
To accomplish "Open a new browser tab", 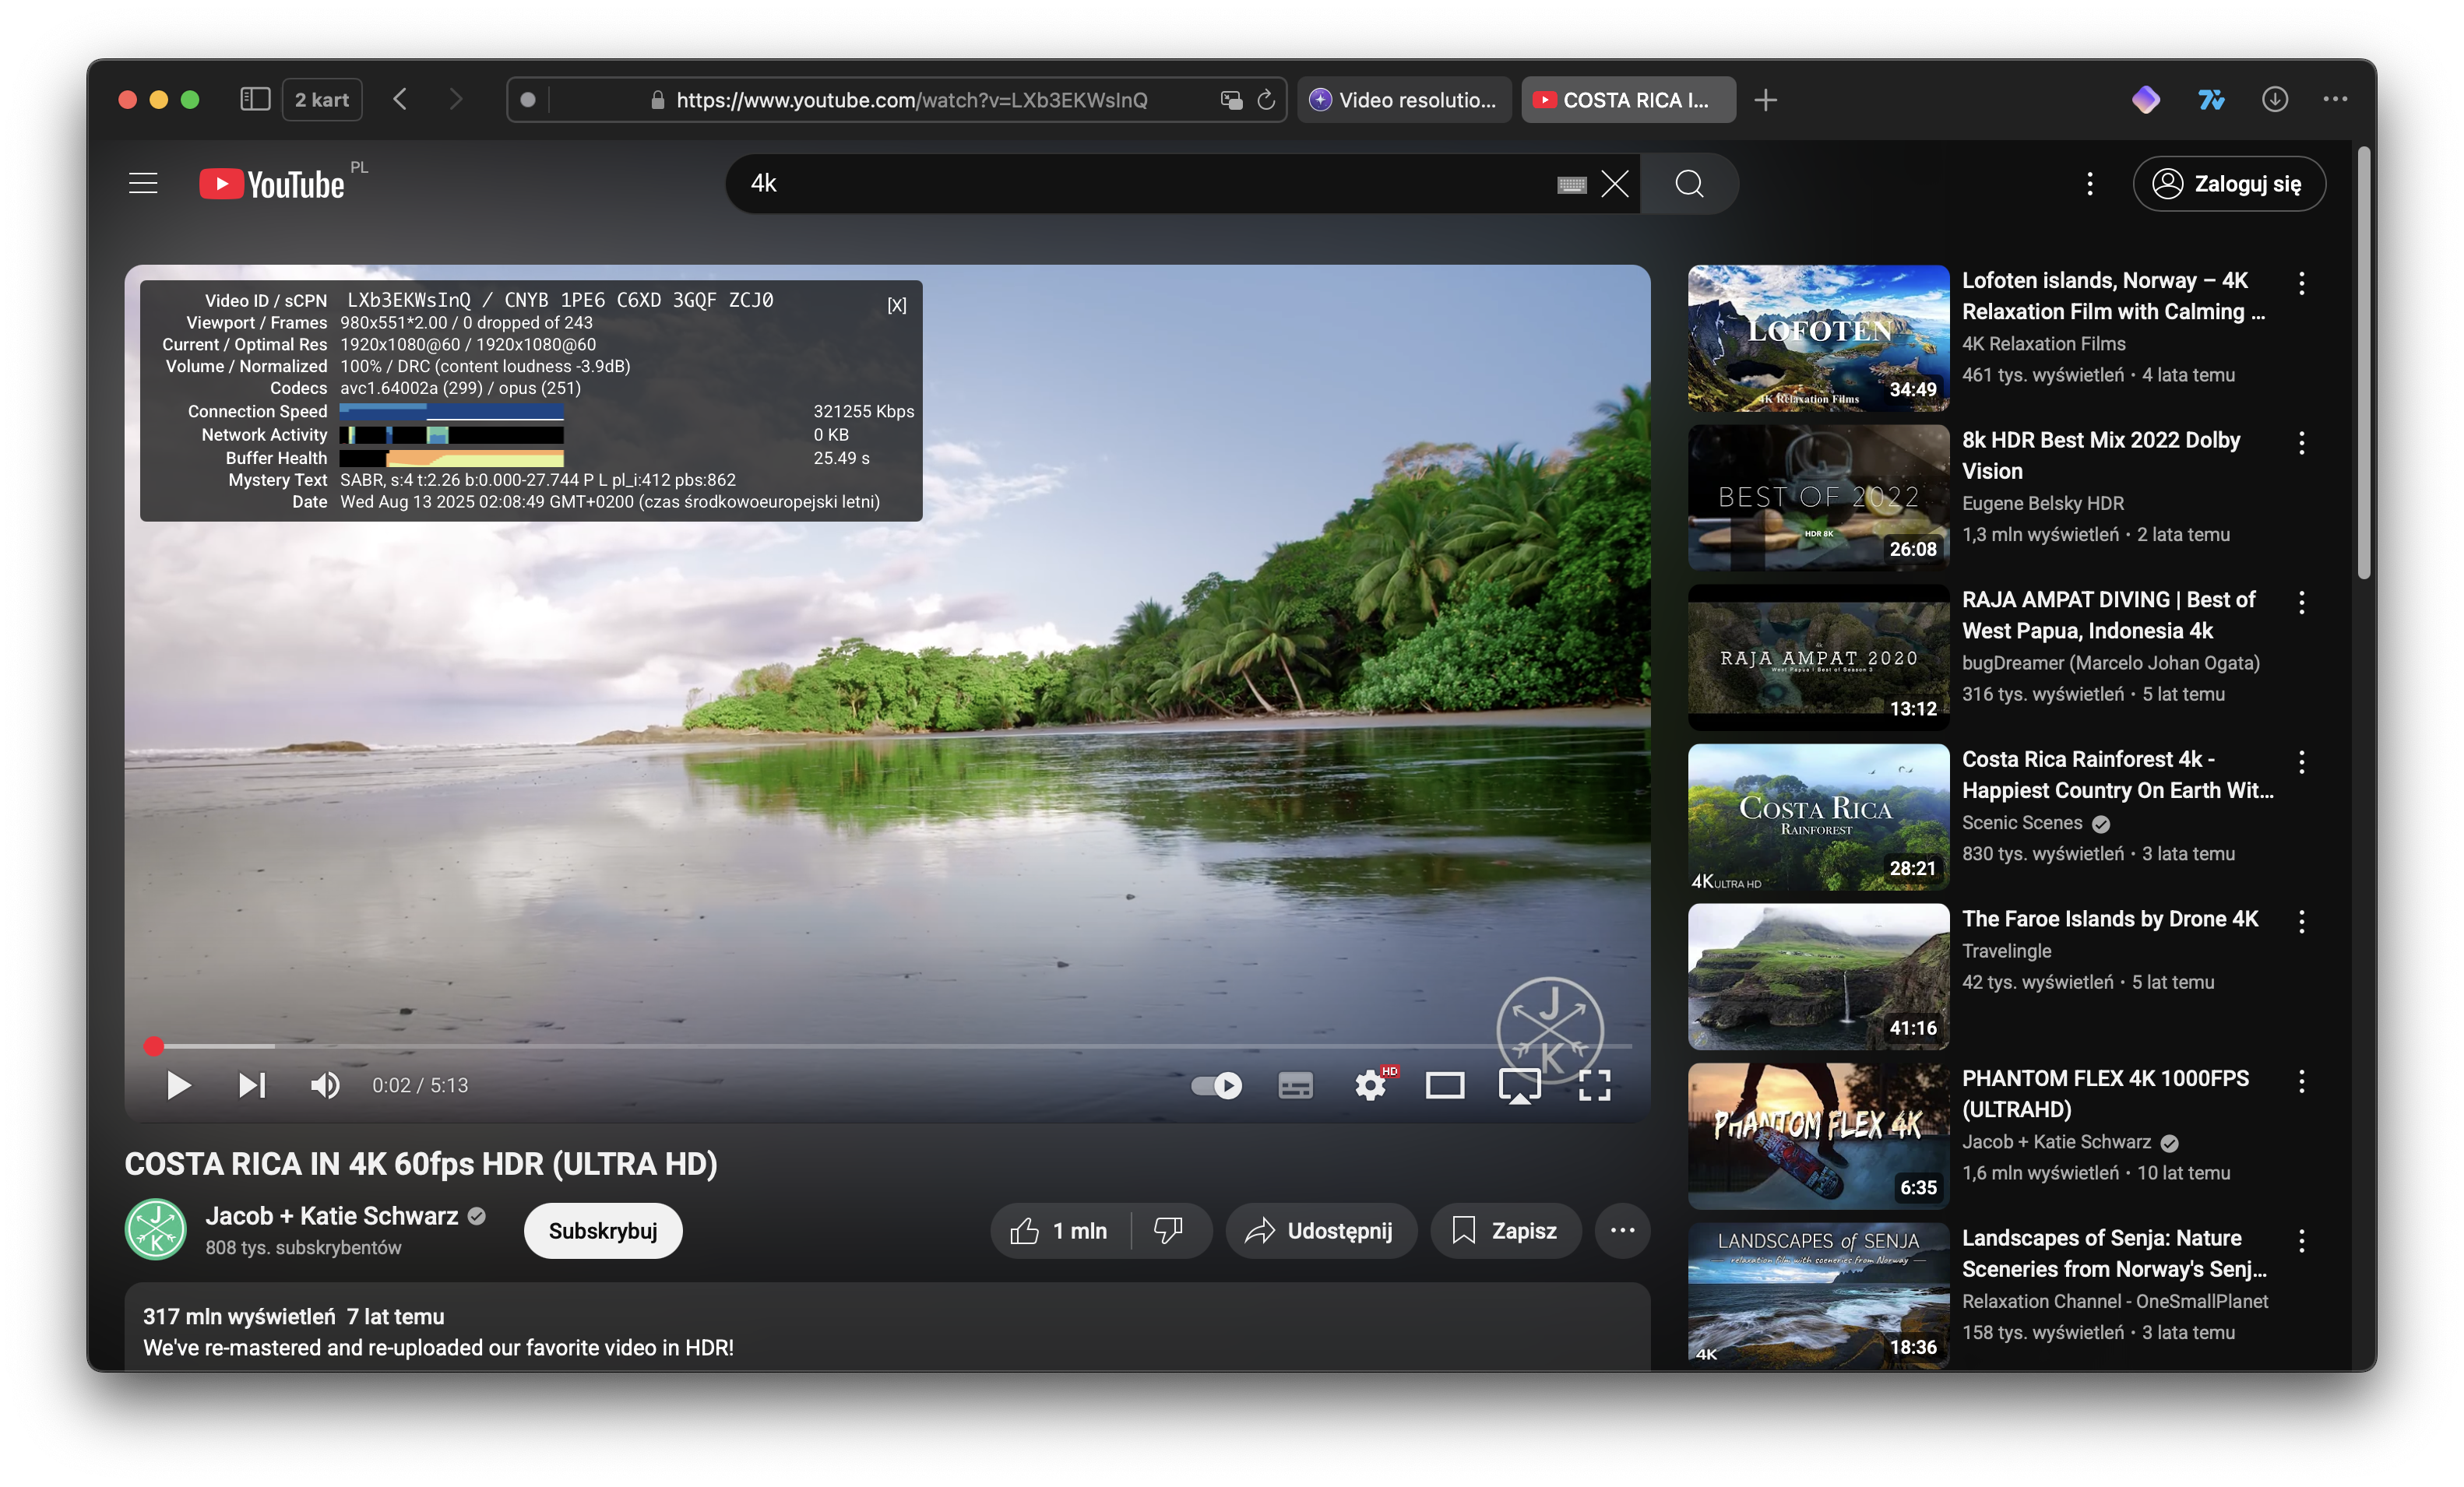I will pyautogui.click(x=1766, y=100).
